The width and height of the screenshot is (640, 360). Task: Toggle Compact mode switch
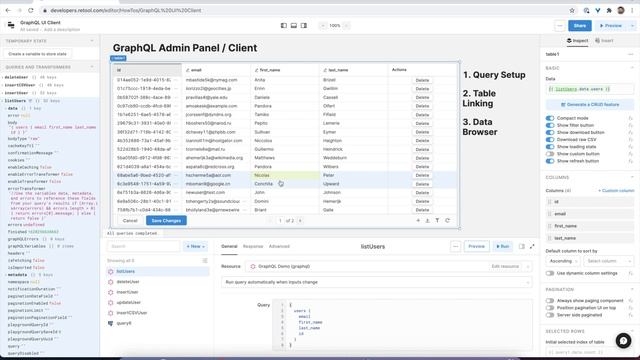click(550, 118)
